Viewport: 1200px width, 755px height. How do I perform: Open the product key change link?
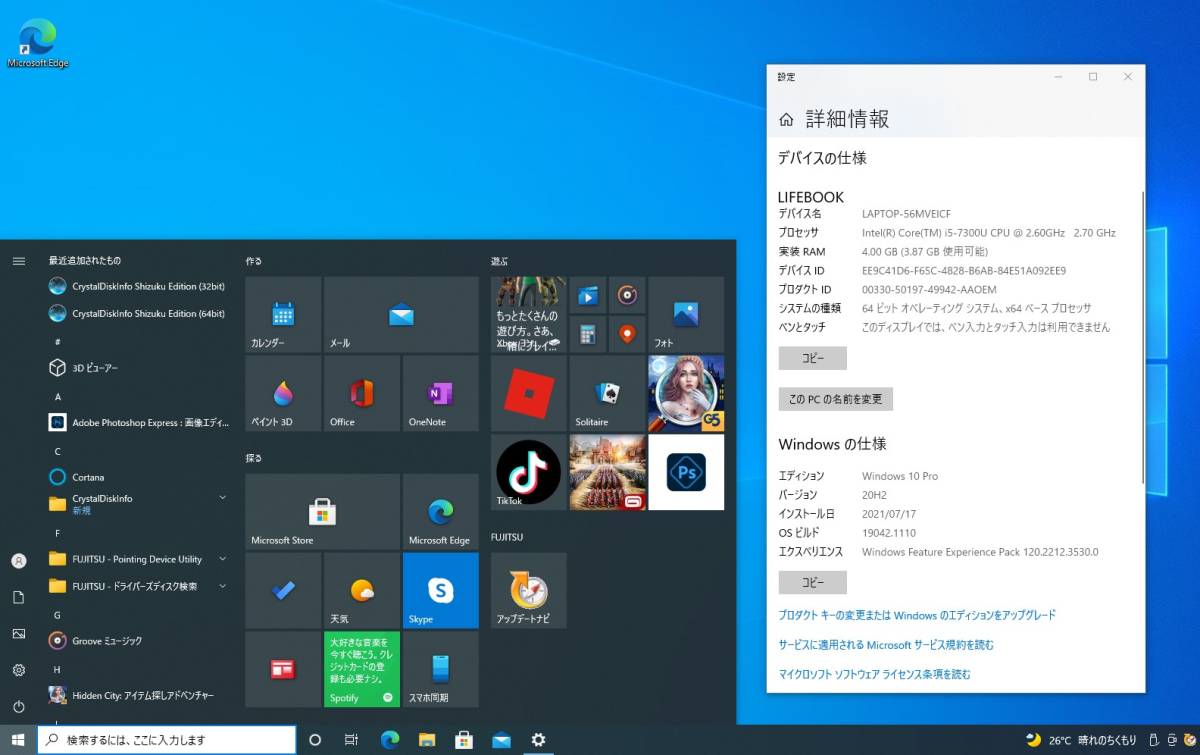pos(917,615)
